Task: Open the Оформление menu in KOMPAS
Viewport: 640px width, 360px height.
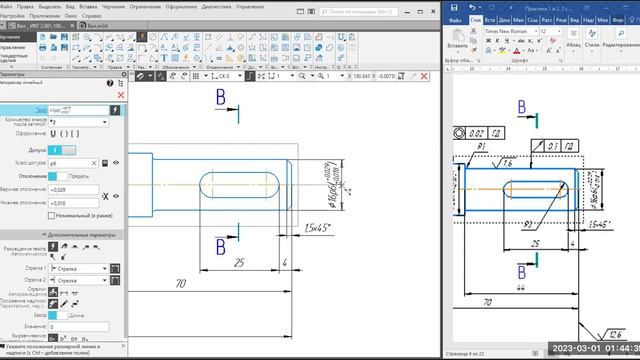Action: (x=181, y=7)
